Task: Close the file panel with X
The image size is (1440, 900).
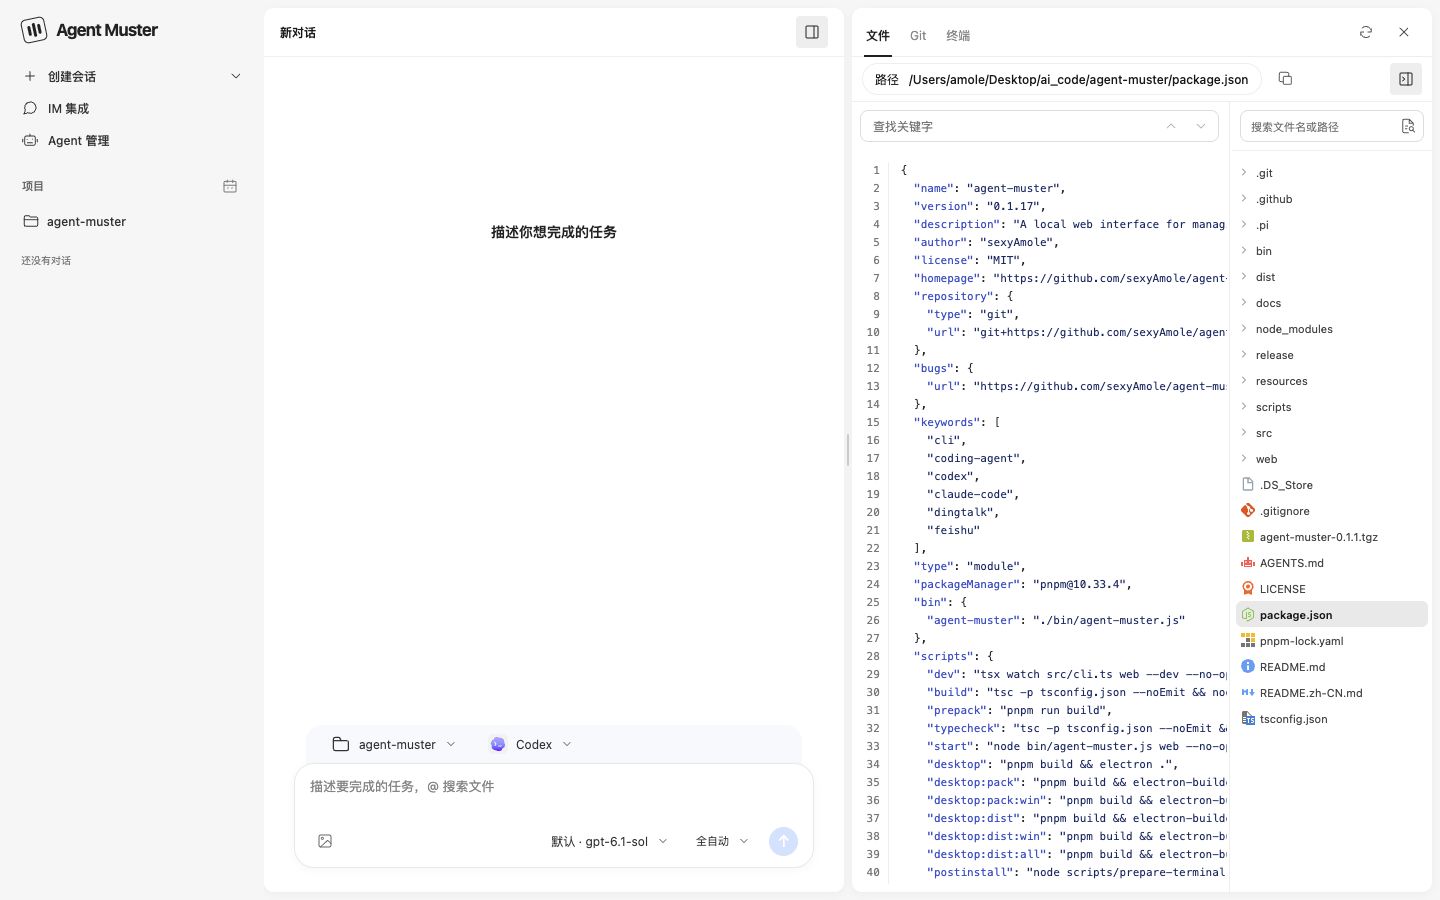Action: point(1404,32)
